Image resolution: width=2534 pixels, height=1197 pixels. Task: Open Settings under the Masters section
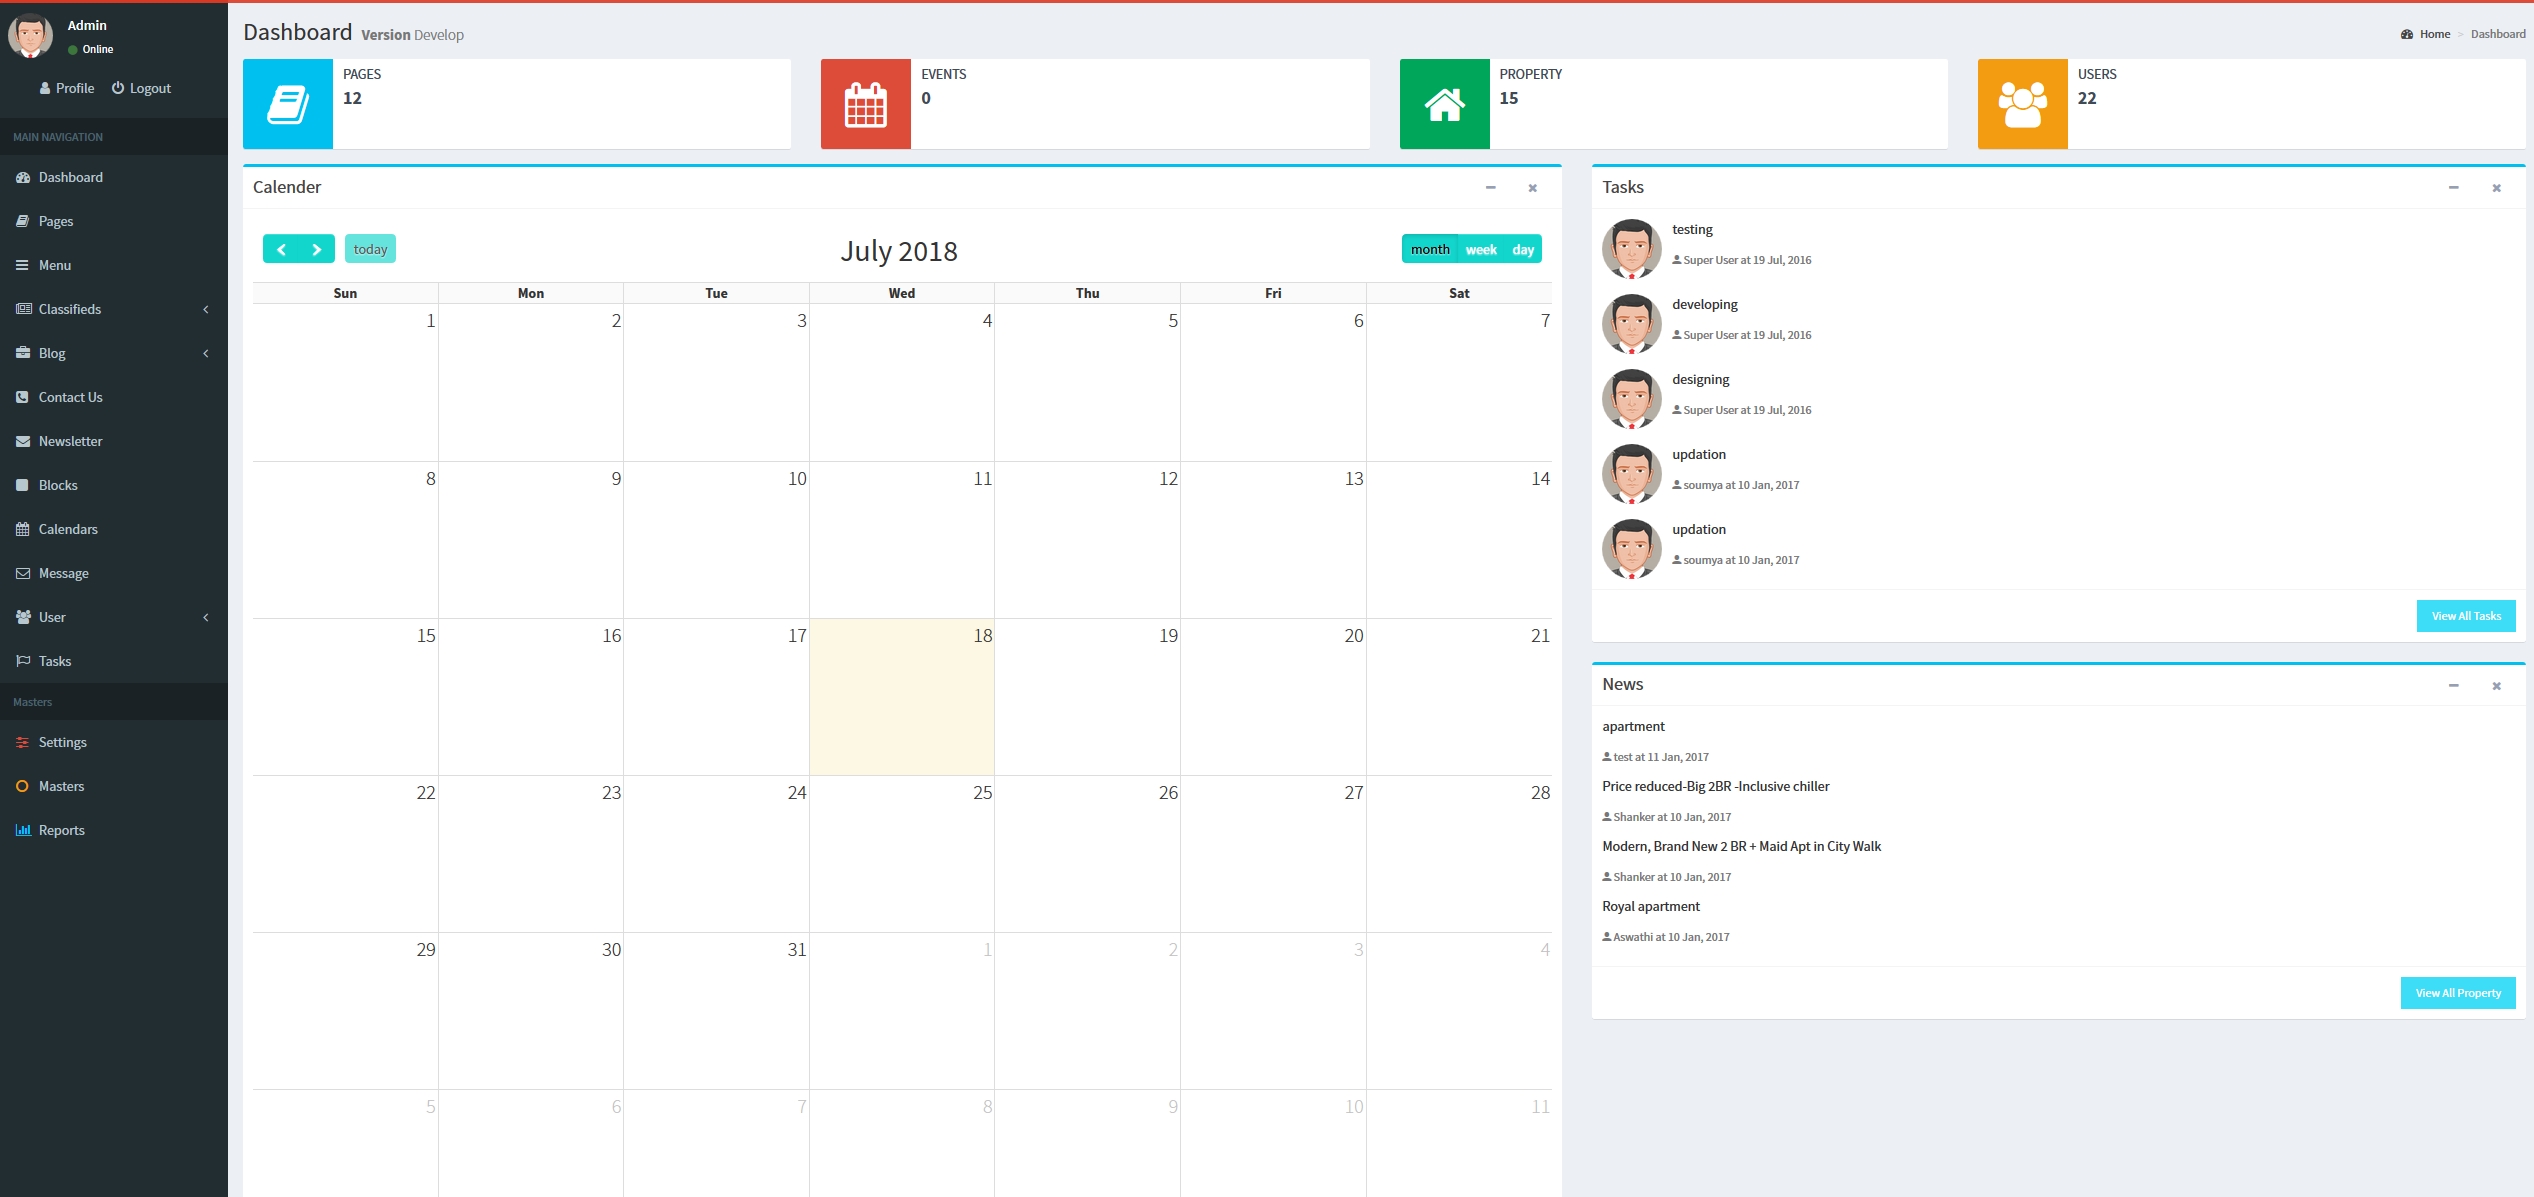click(62, 742)
